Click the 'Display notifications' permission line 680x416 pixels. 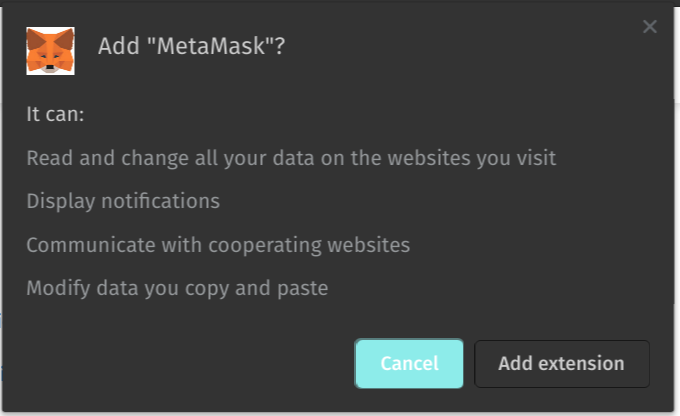123,201
